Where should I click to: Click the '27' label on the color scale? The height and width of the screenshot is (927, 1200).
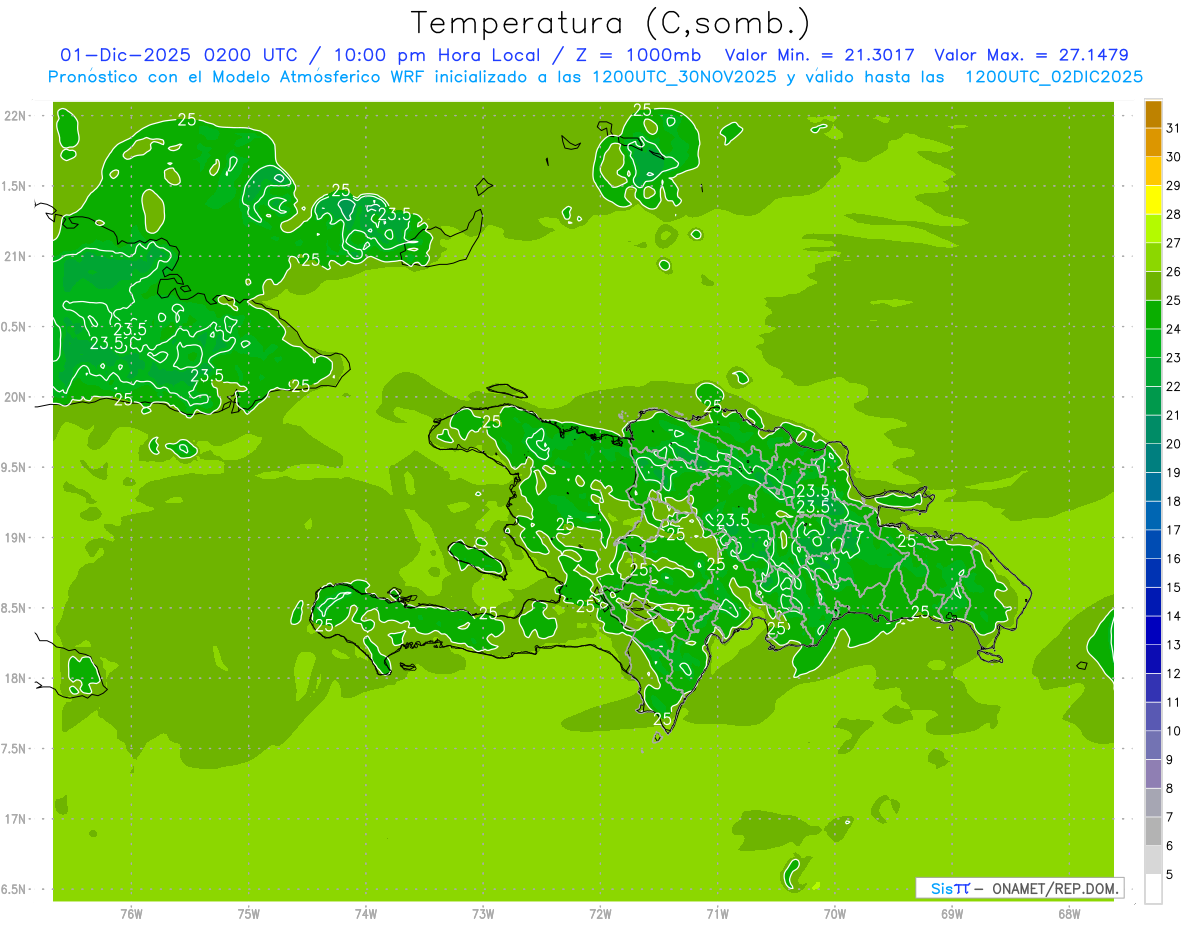pyautogui.click(x=1173, y=243)
